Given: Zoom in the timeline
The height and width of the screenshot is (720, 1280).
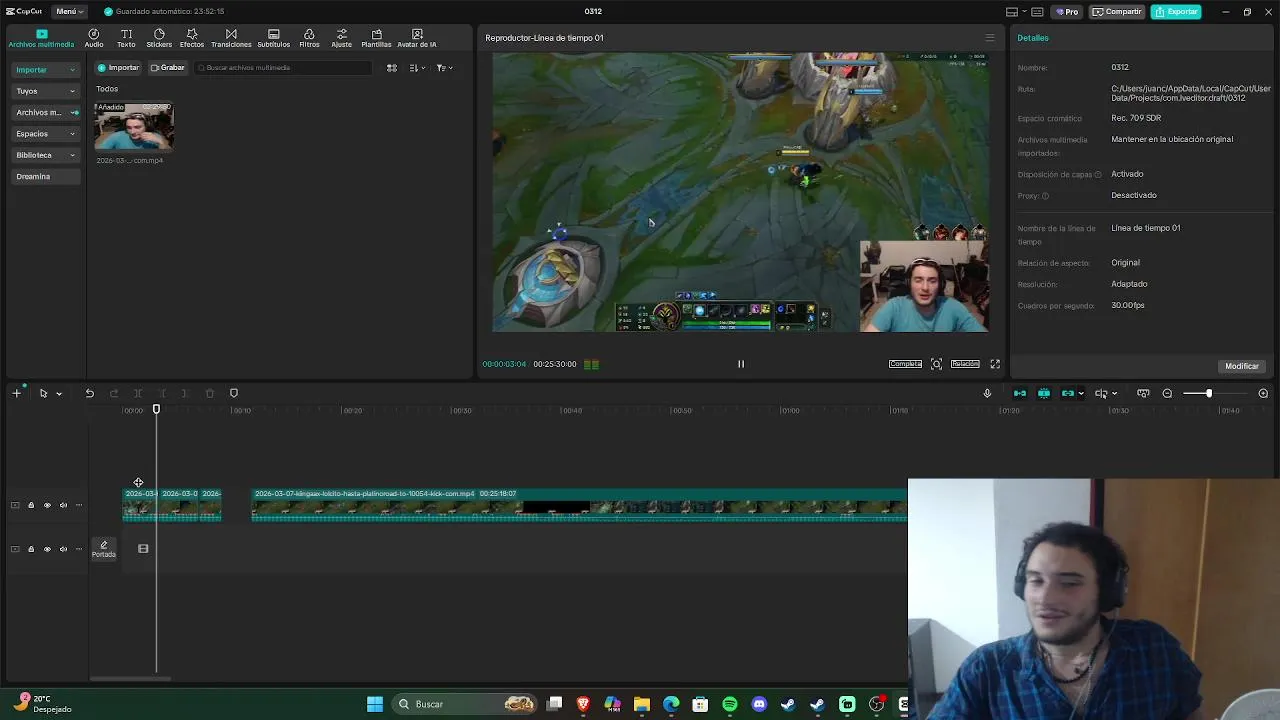Looking at the screenshot, I should 1263,393.
